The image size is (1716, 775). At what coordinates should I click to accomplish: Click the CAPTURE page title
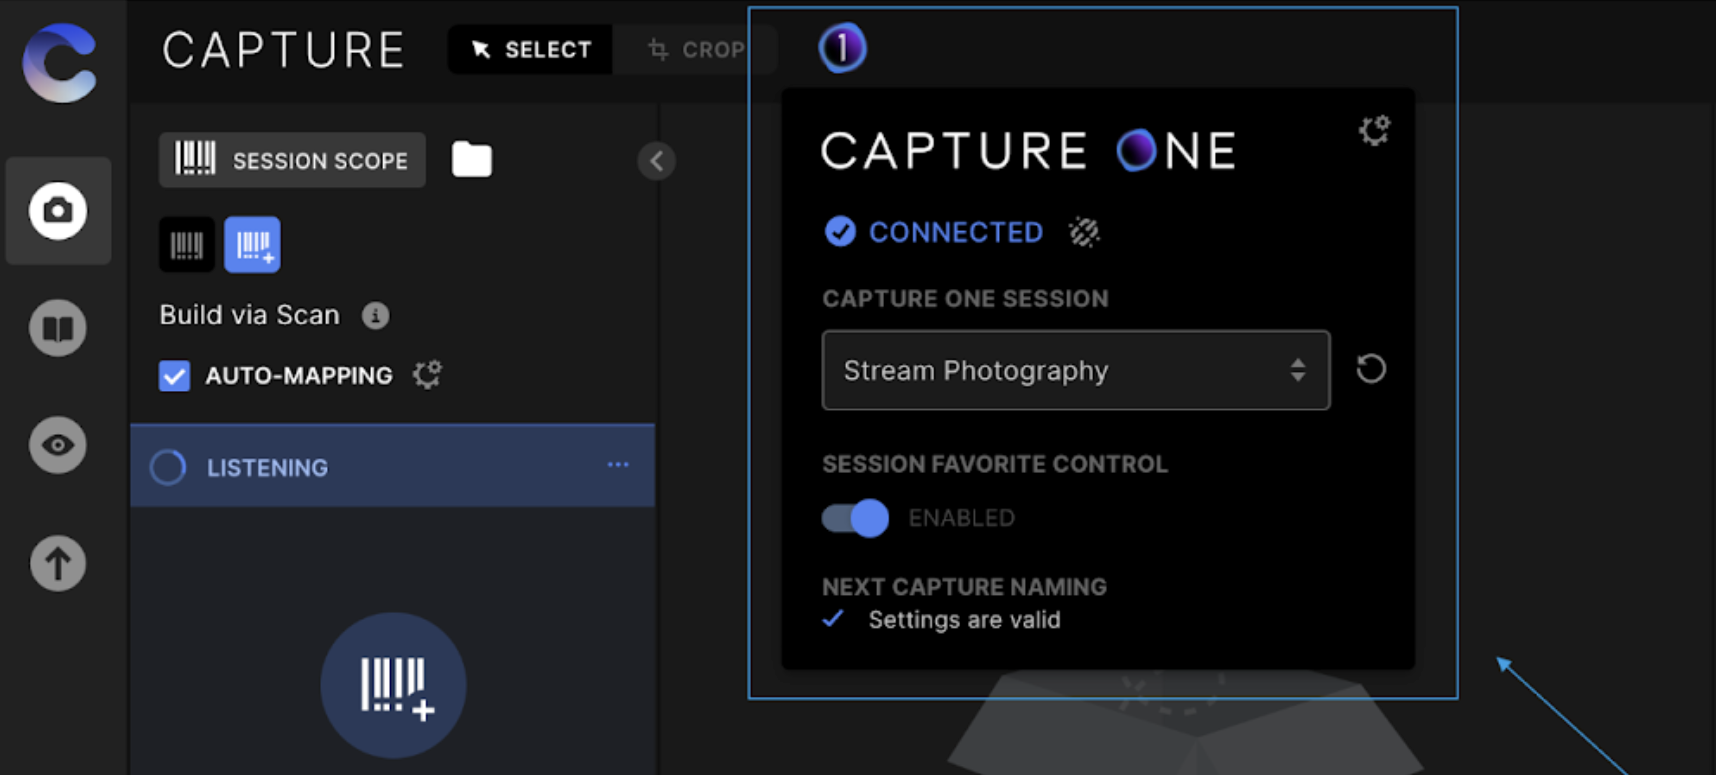click(x=284, y=50)
